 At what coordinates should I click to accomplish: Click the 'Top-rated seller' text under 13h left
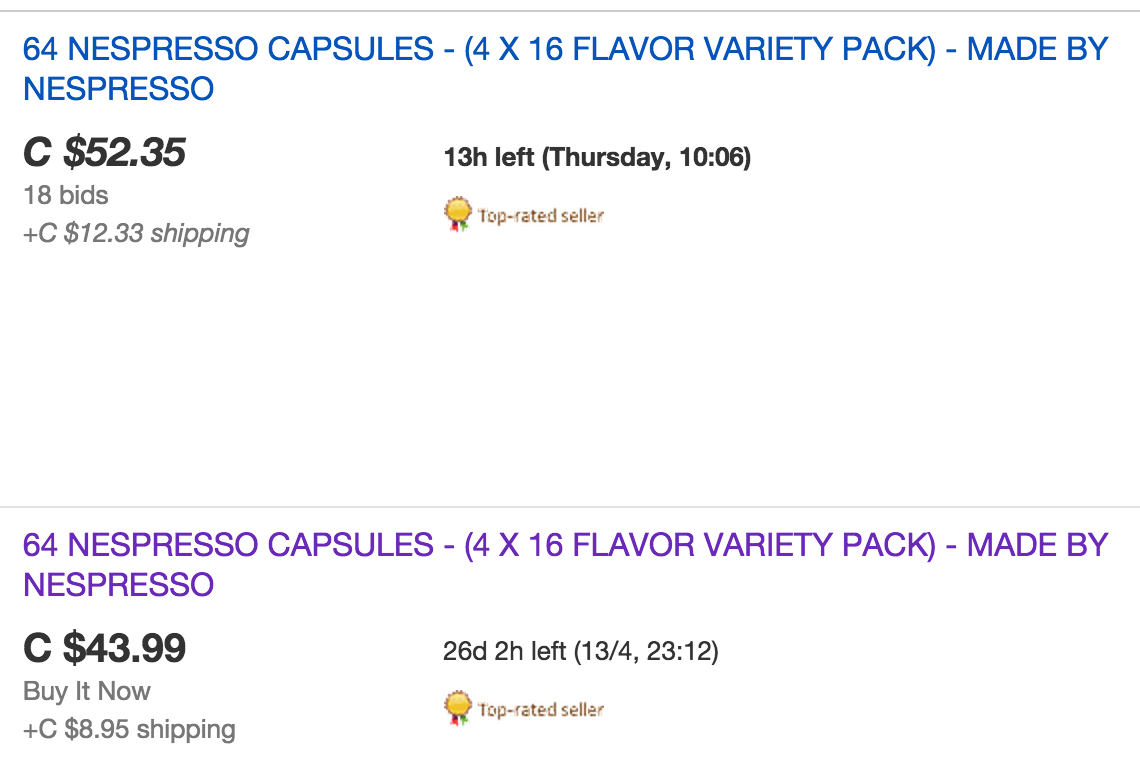tap(541, 216)
